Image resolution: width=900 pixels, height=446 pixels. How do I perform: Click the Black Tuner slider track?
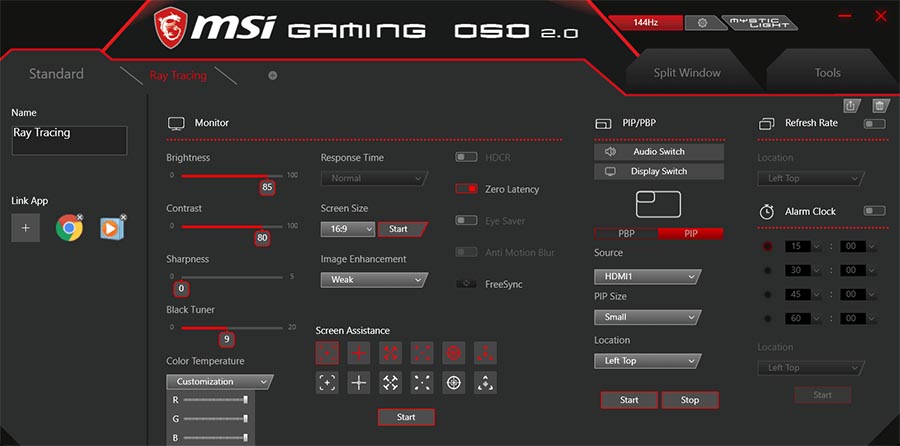(232, 328)
